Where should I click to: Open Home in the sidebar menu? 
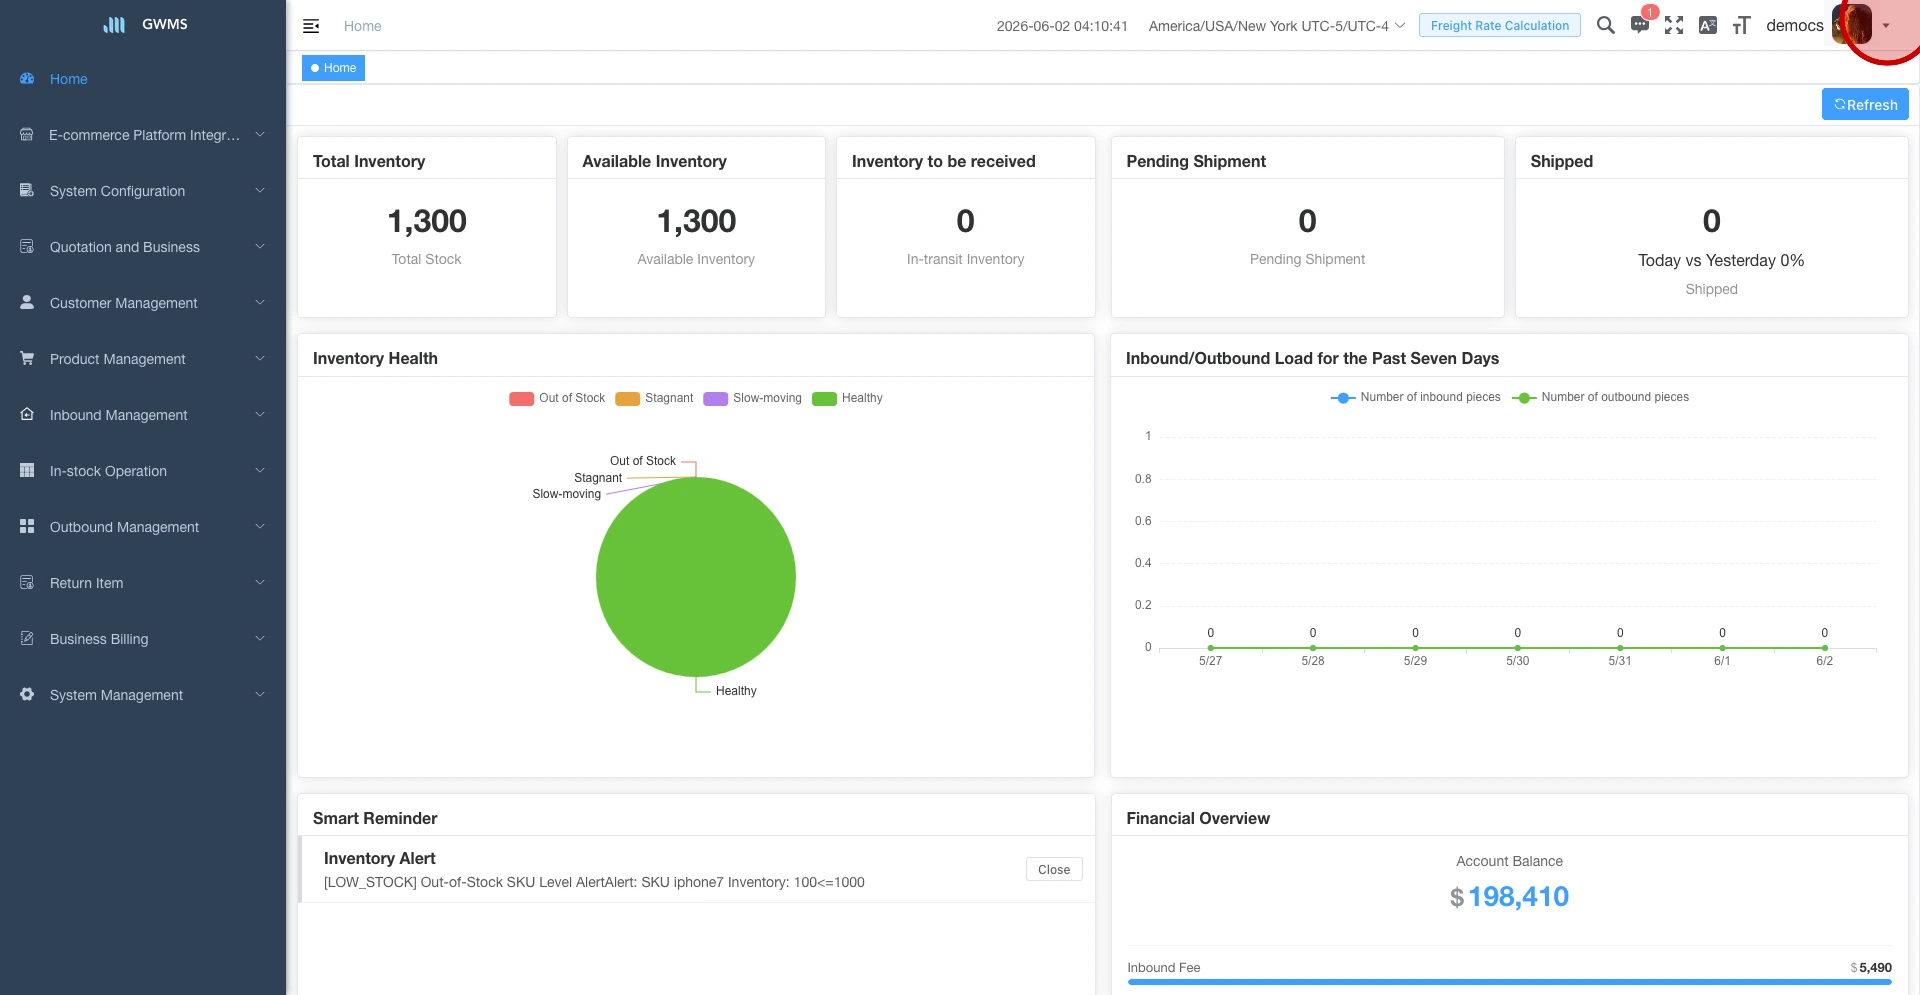tap(143, 79)
